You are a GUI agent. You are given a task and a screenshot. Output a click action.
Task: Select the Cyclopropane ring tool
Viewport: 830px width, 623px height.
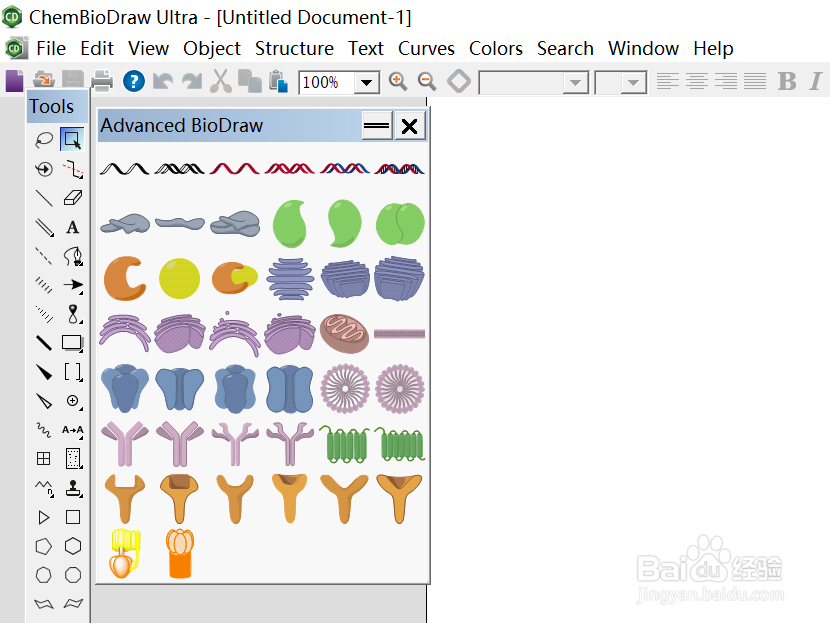pyautogui.click(x=44, y=517)
